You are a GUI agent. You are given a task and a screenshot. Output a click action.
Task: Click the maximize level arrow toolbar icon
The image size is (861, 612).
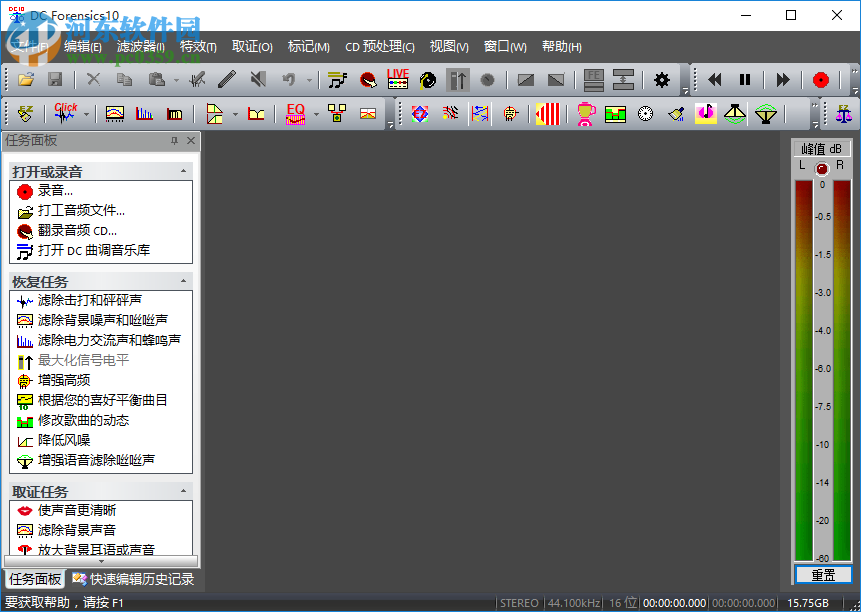(x=457, y=80)
